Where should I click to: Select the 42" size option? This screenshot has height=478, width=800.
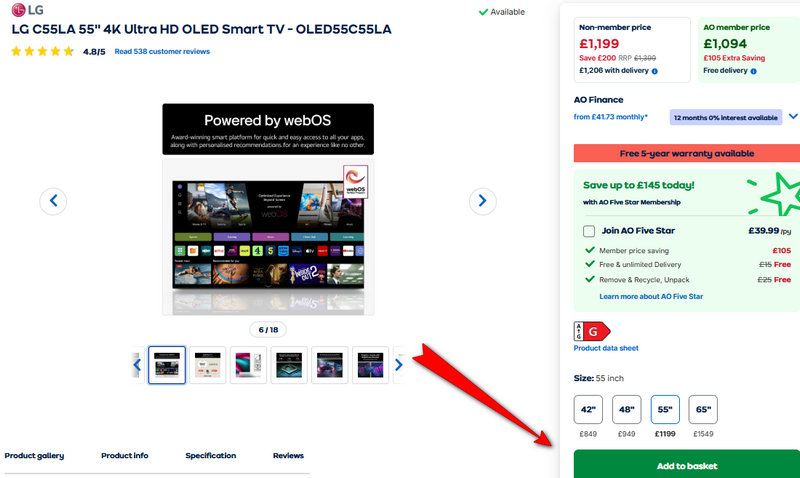coord(588,409)
